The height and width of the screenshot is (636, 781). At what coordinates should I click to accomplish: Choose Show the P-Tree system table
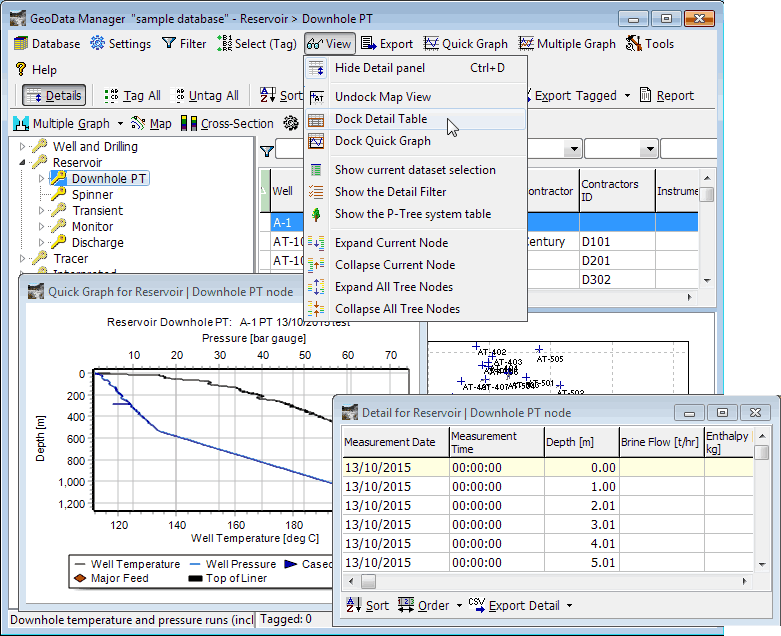tap(415, 214)
